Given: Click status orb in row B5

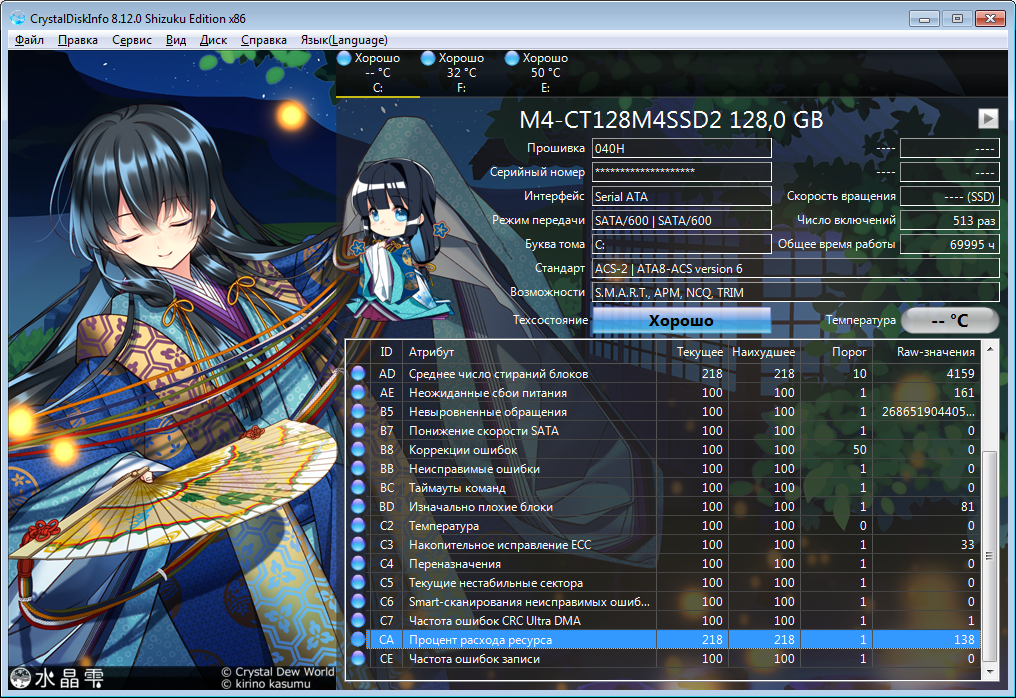Looking at the screenshot, I should pos(358,412).
